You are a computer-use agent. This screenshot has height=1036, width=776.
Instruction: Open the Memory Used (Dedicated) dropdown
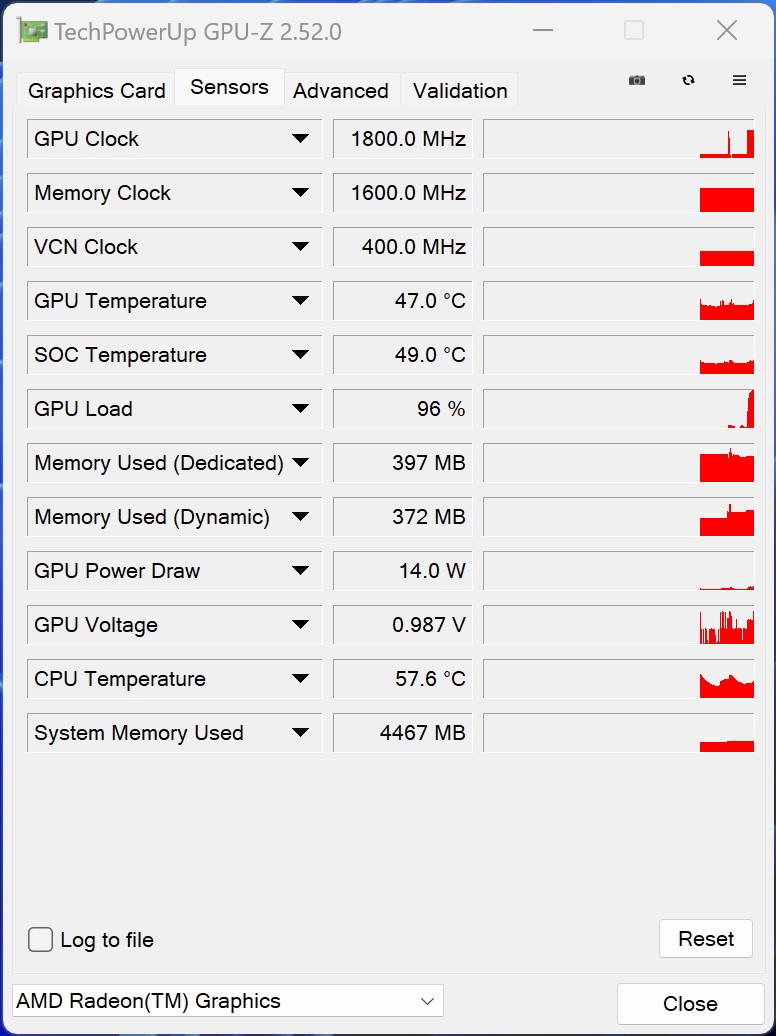pos(300,463)
